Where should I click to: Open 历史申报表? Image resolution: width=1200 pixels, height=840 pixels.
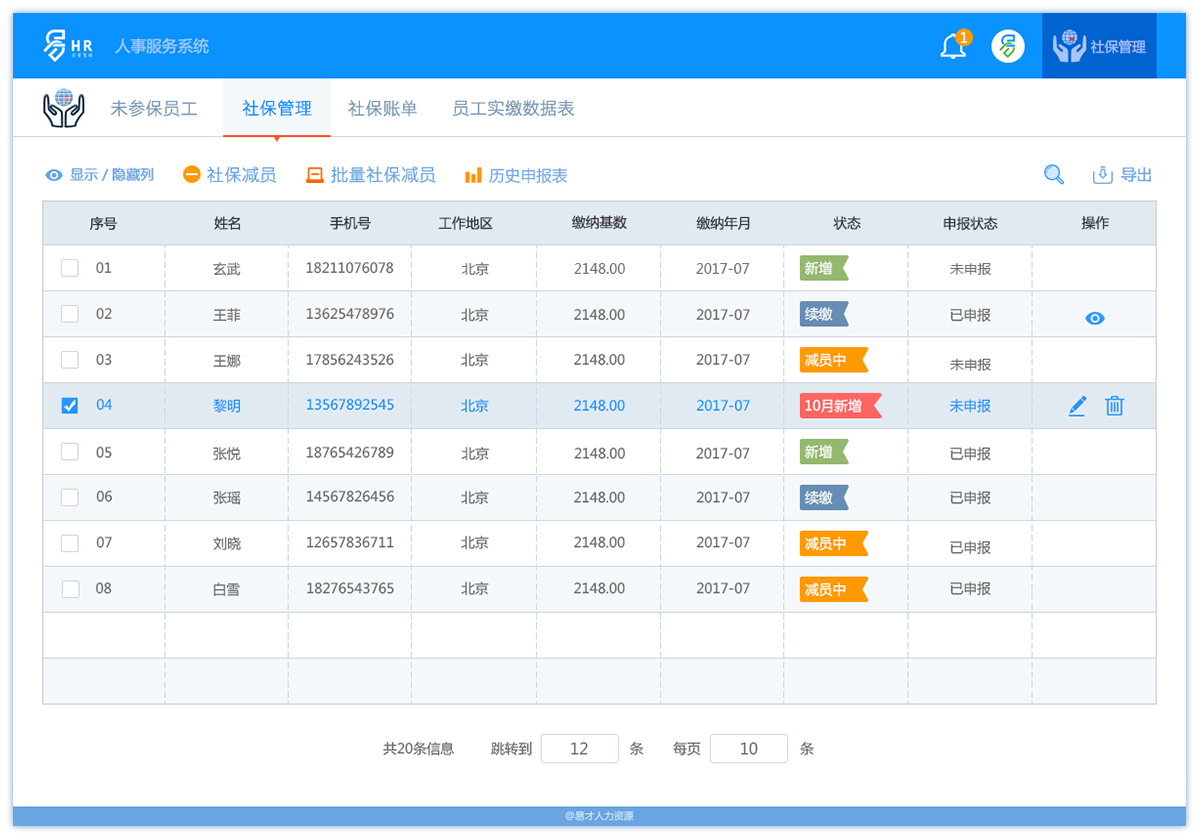click(516, 175)
